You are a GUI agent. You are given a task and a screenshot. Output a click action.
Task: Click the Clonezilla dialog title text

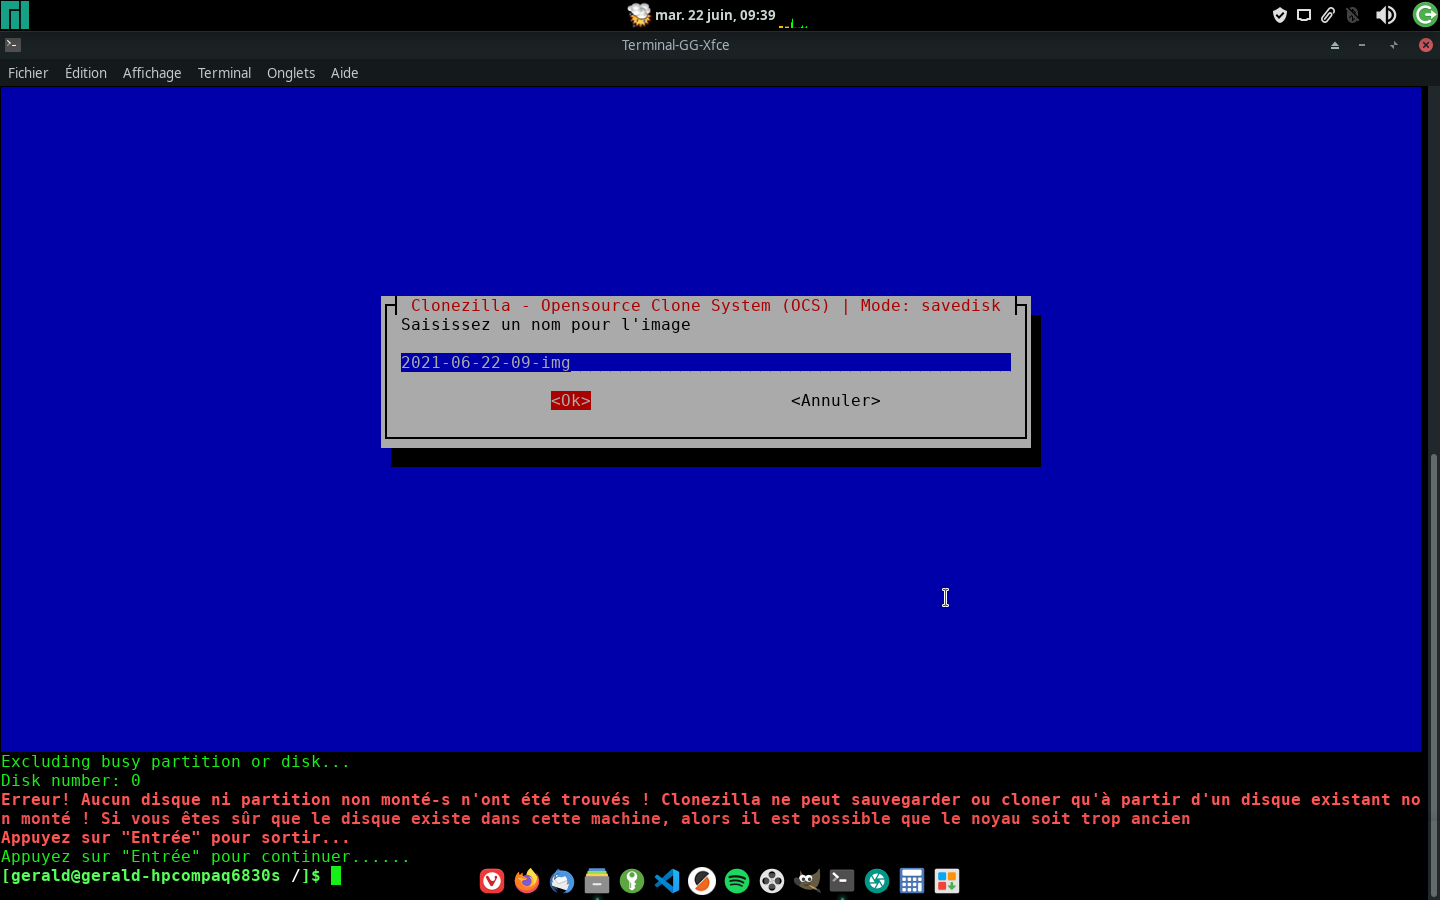tap(706, 306)
